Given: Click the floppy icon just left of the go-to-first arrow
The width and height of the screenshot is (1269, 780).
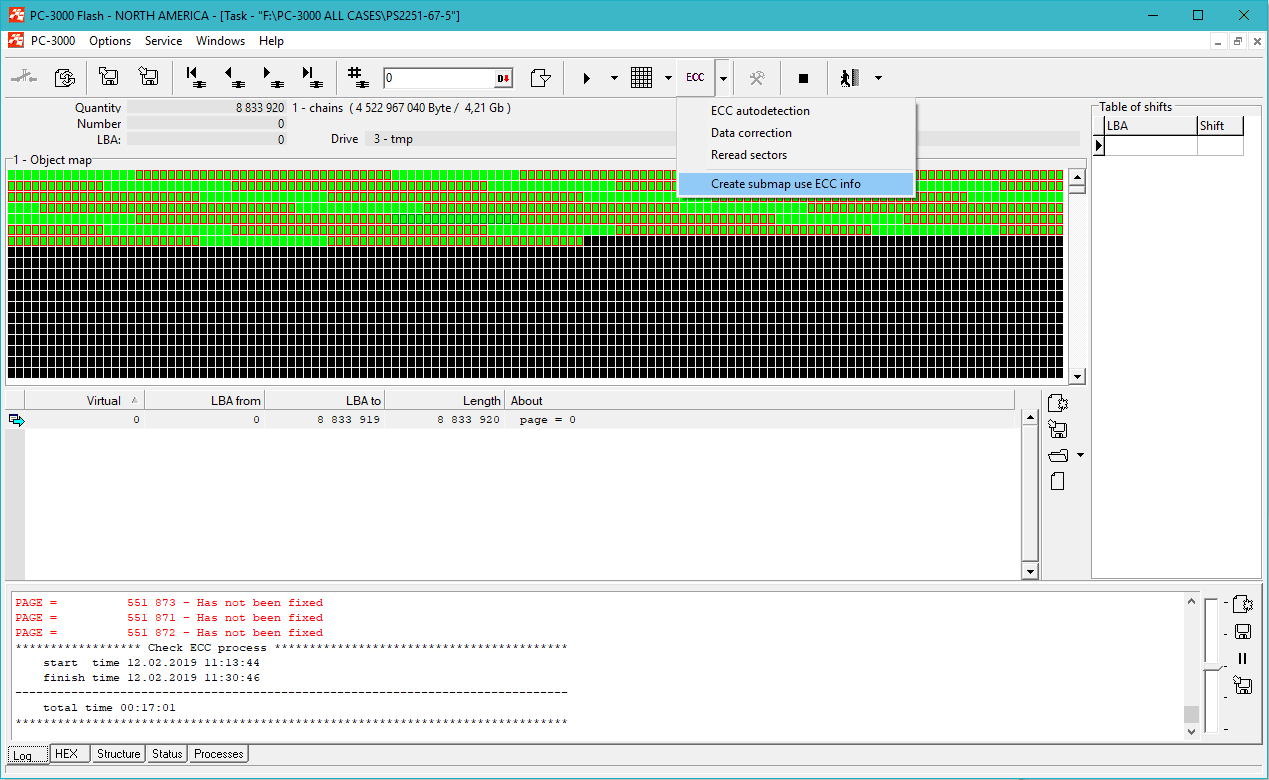Looking at the screenshot, I should point(148,78).
